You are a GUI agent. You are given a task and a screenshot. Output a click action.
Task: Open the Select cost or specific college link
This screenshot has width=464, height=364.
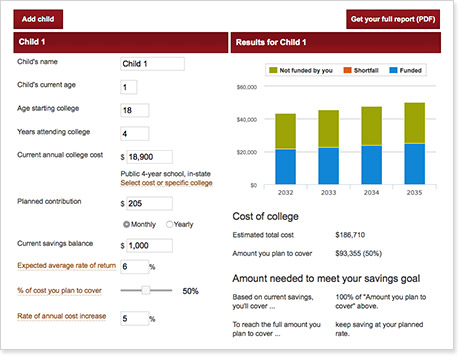[166, 183]
